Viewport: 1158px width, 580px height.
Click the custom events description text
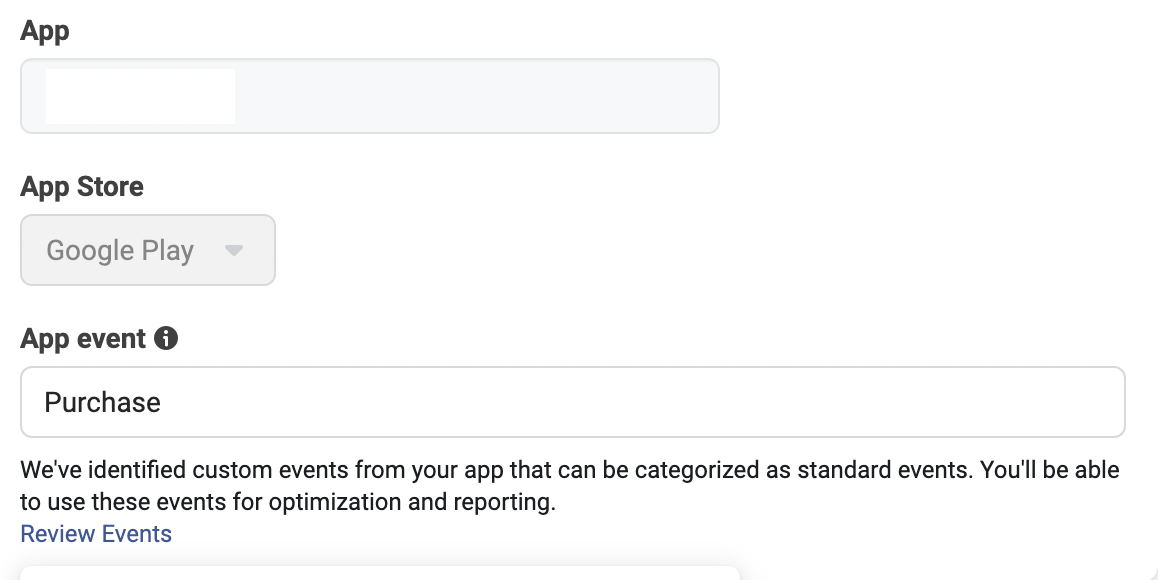(x=569, y=470)
